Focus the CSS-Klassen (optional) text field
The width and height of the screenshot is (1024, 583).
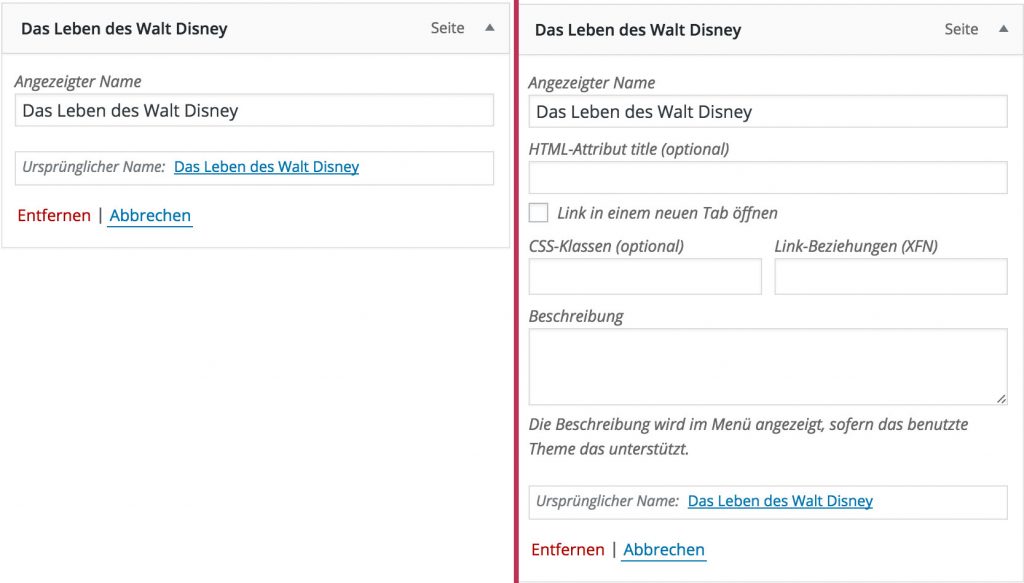[644, 276]
